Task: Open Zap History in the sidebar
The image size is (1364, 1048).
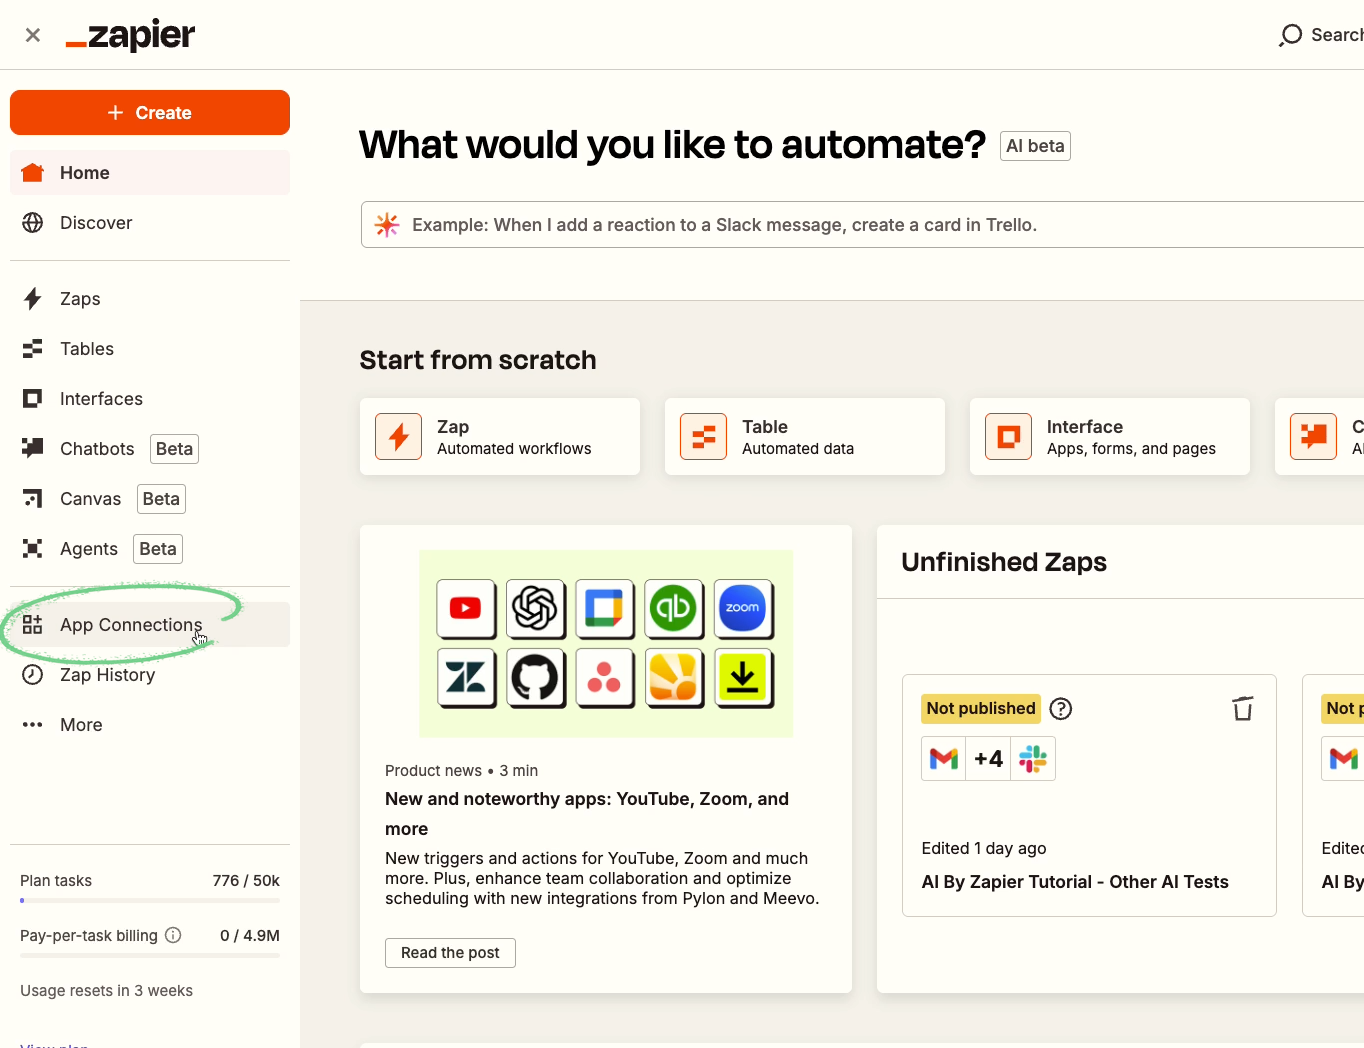Action: (x=150, y=675)
